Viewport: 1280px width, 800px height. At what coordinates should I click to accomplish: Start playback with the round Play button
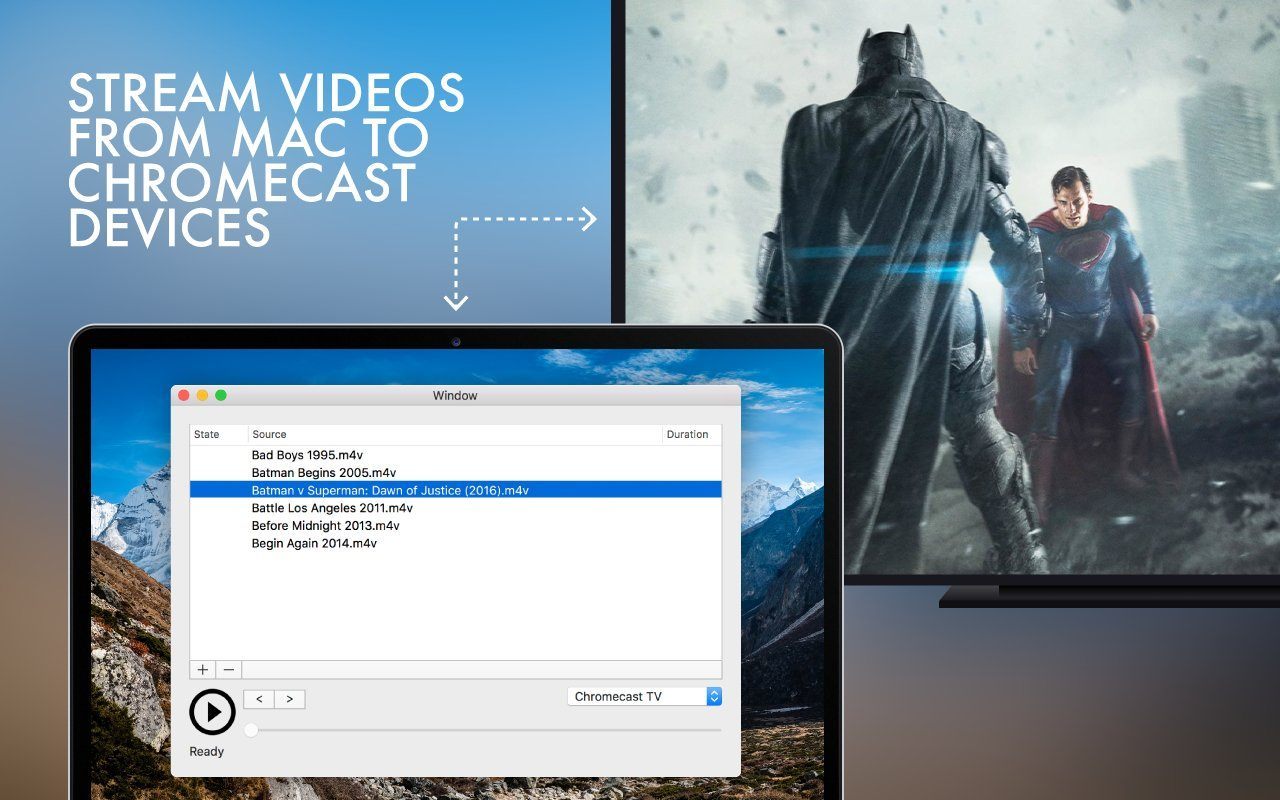click(x=212, y=712)
